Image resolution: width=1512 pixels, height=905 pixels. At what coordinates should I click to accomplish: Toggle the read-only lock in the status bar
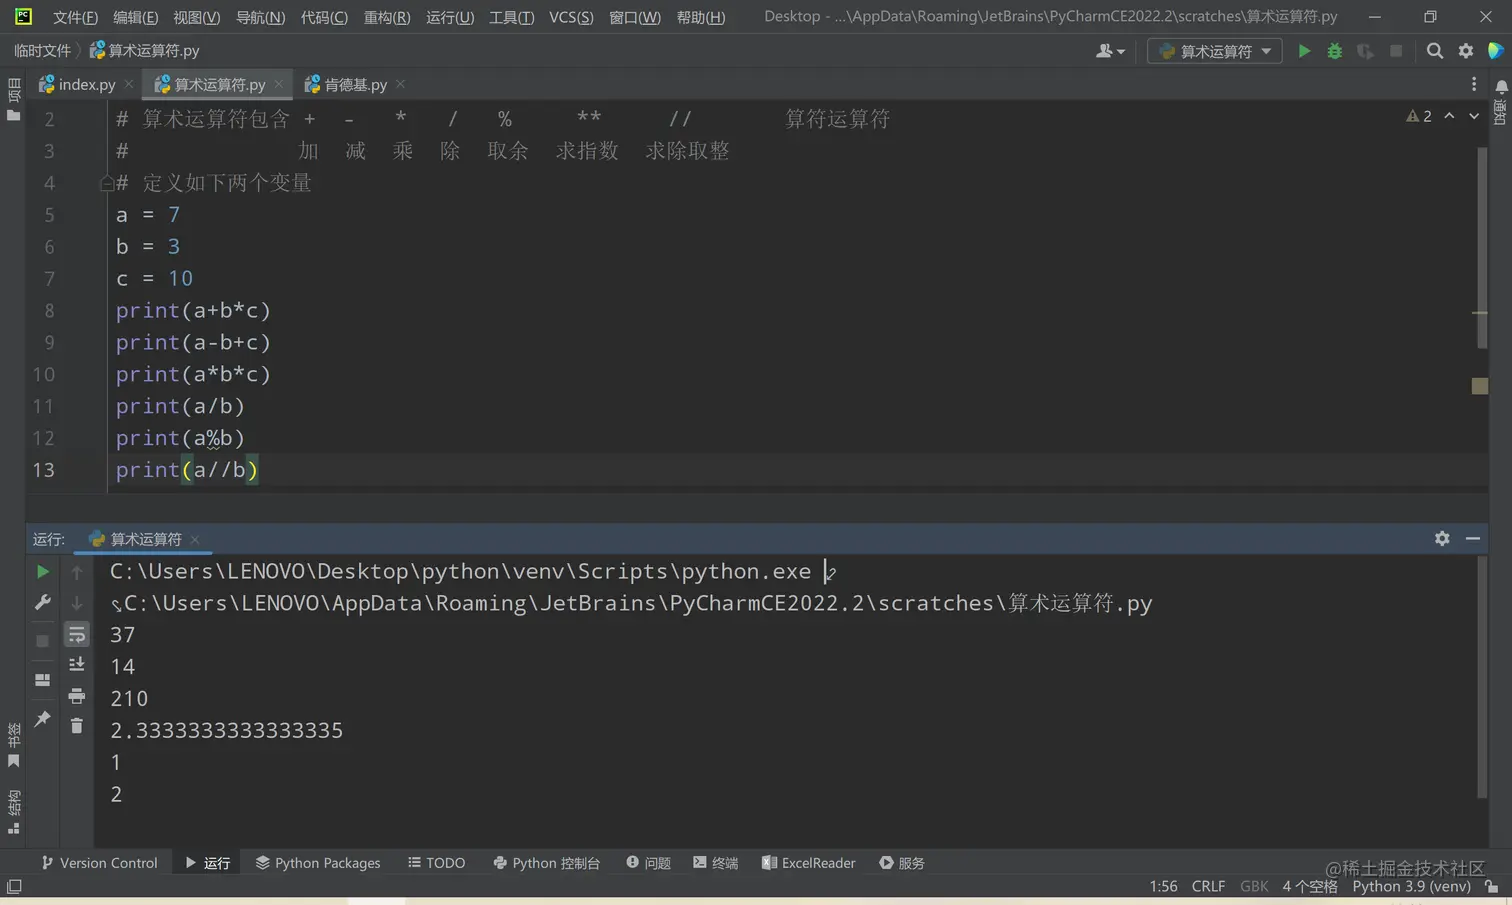coord(1492,887)
